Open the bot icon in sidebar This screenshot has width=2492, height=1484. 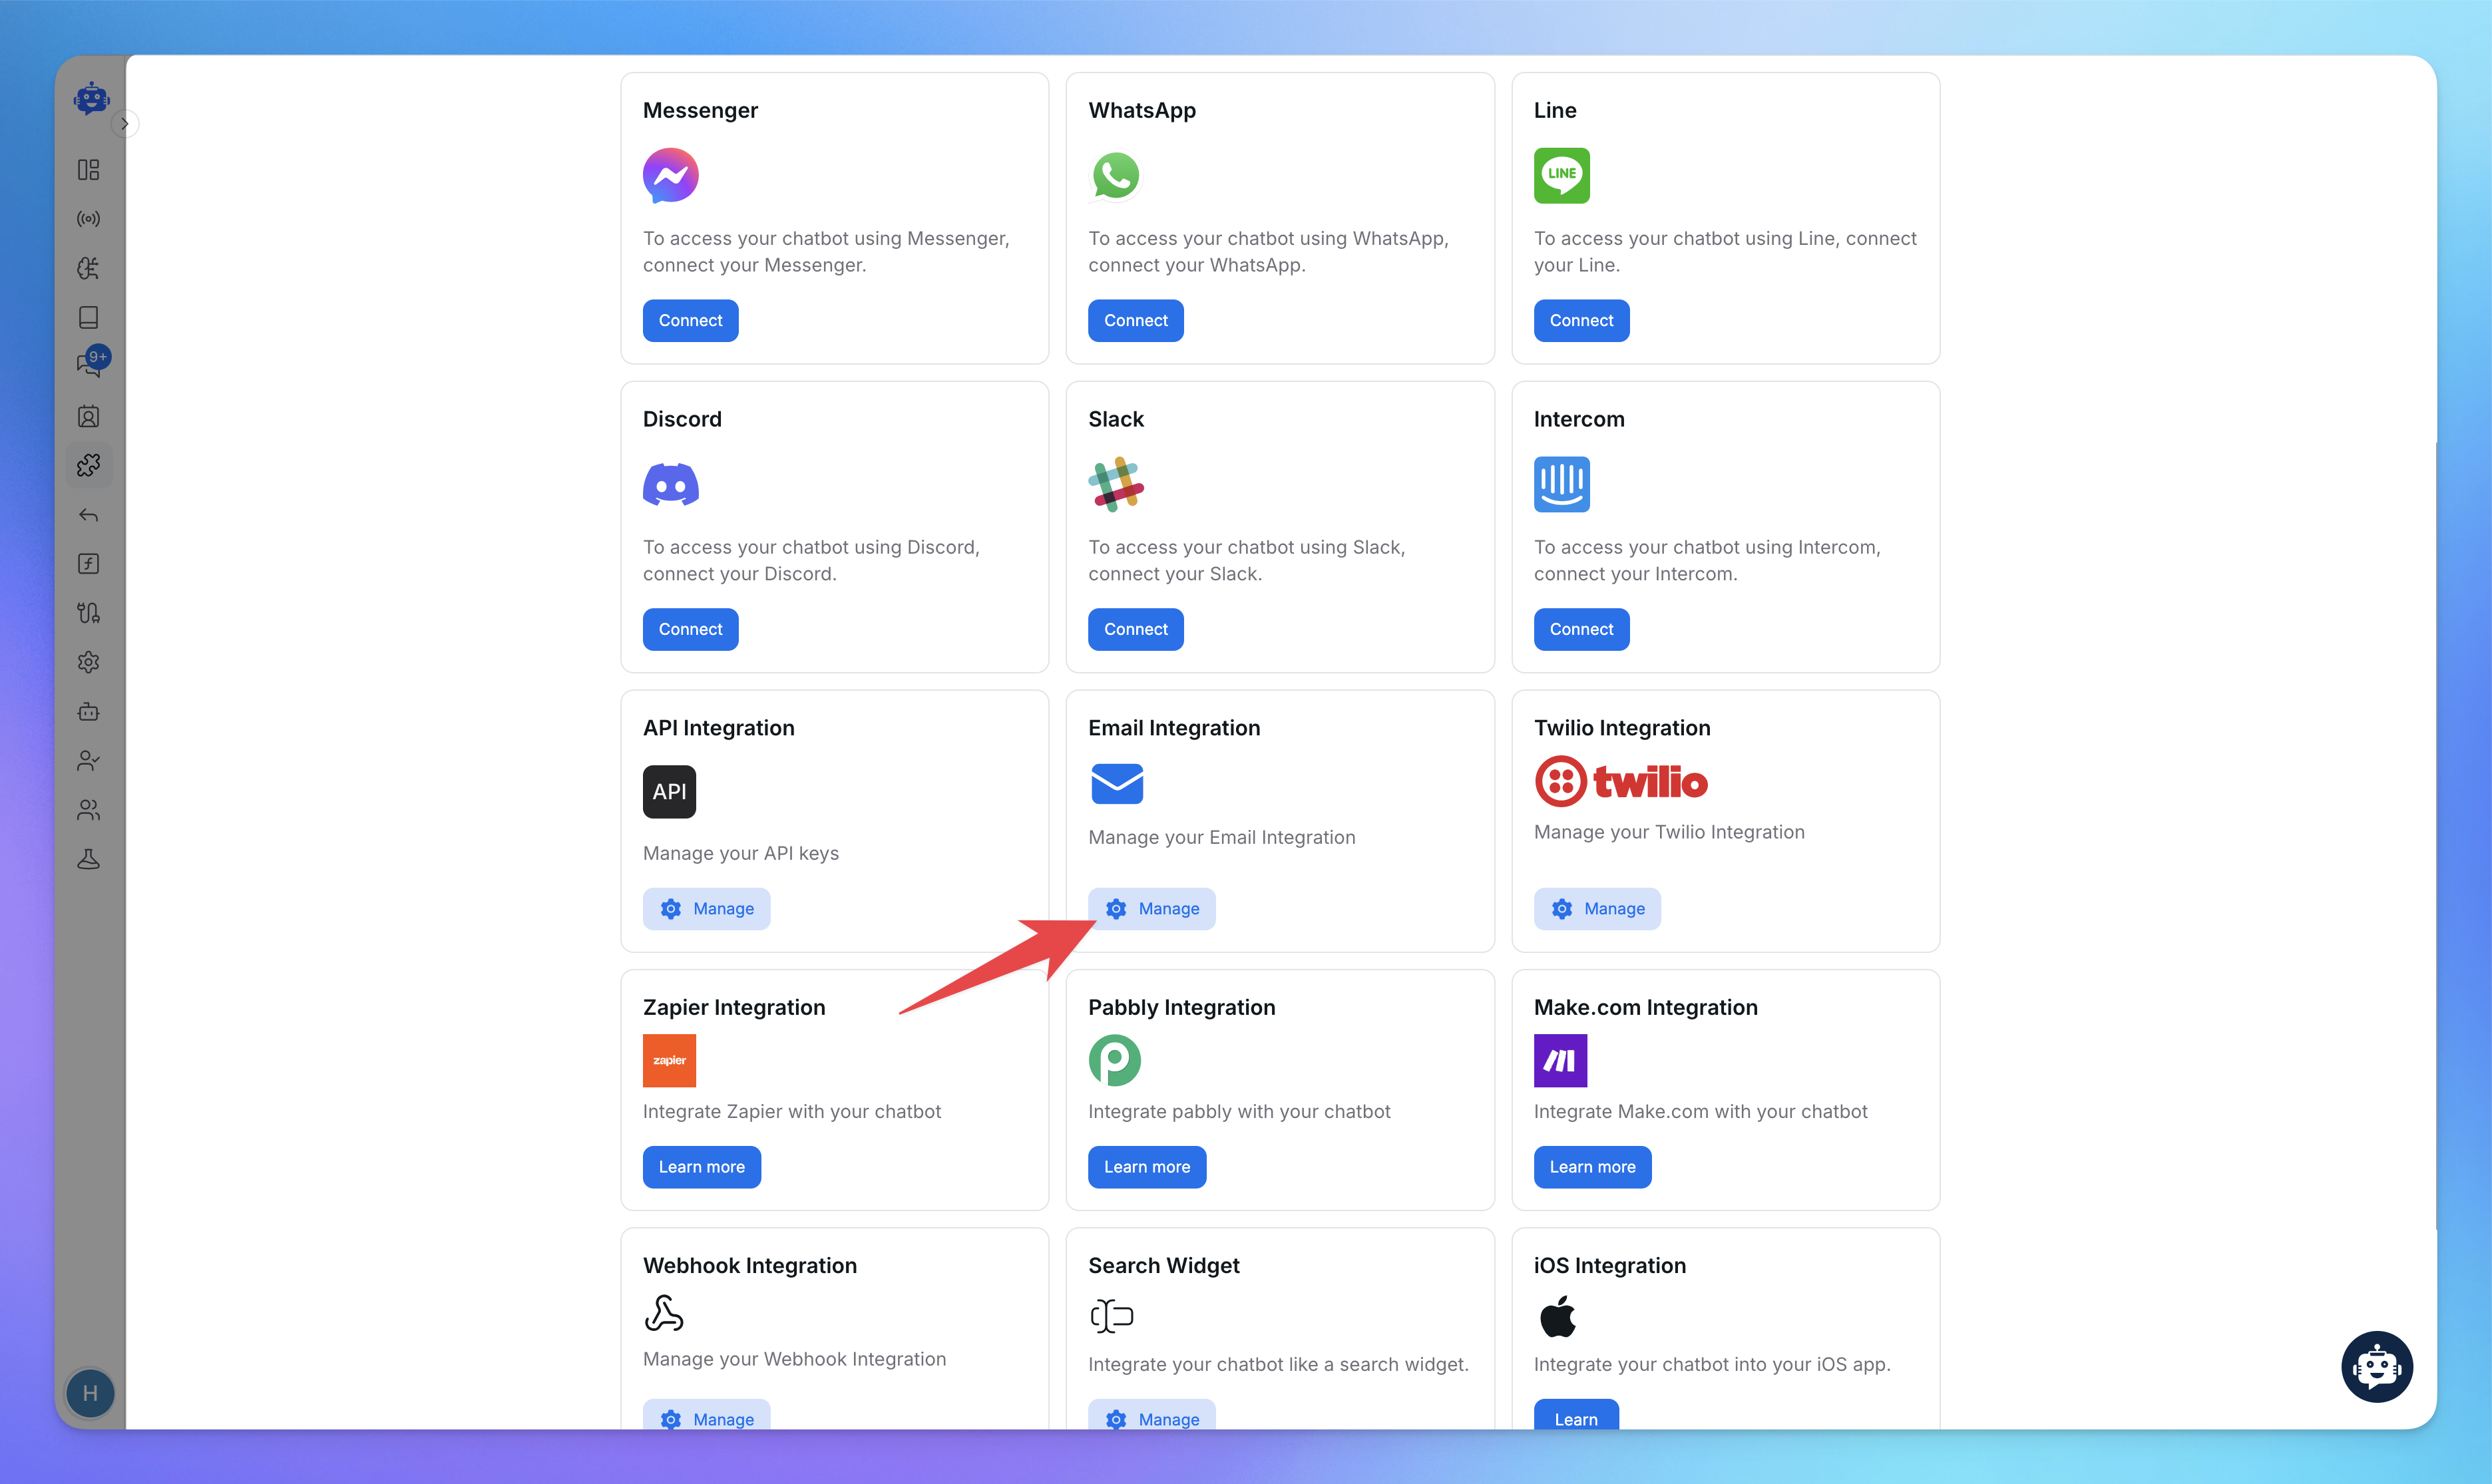[x=89, y=712]
